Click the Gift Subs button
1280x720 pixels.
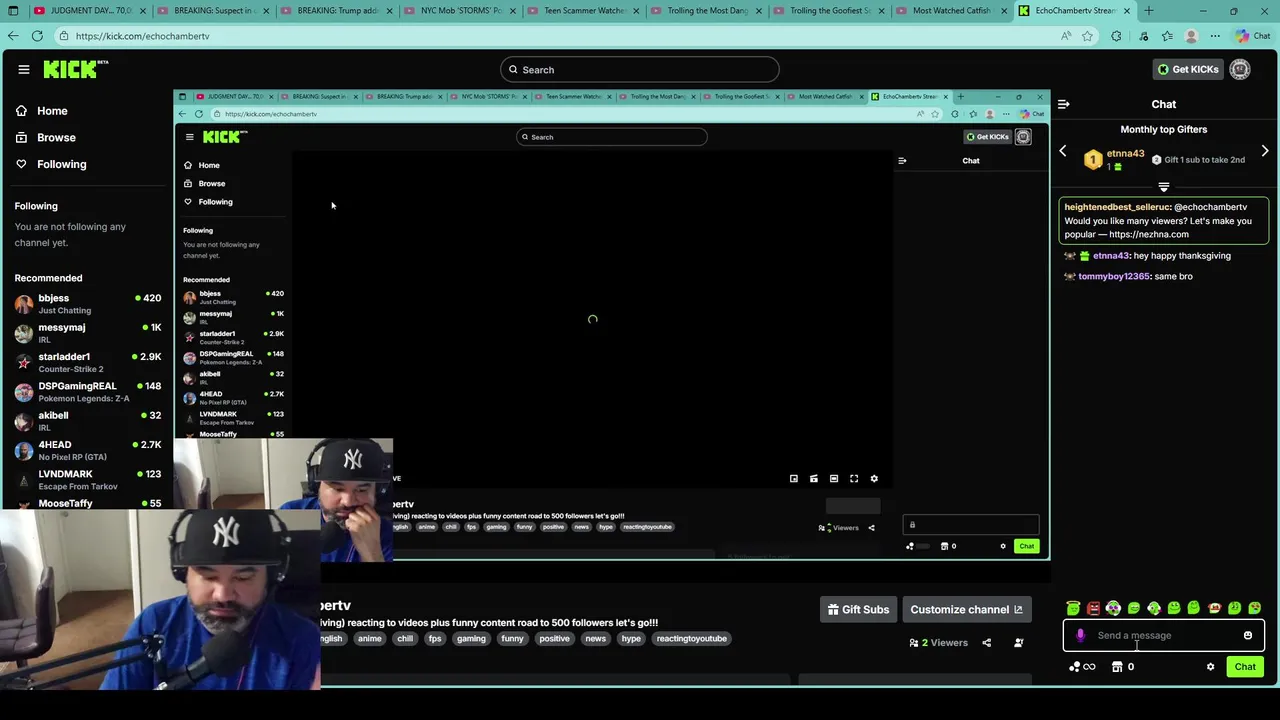[x=858, y=609]
